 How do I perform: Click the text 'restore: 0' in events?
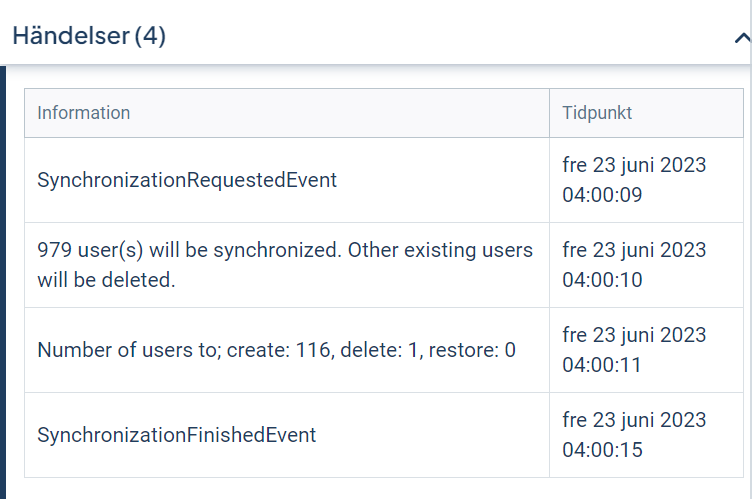point(472,350)
